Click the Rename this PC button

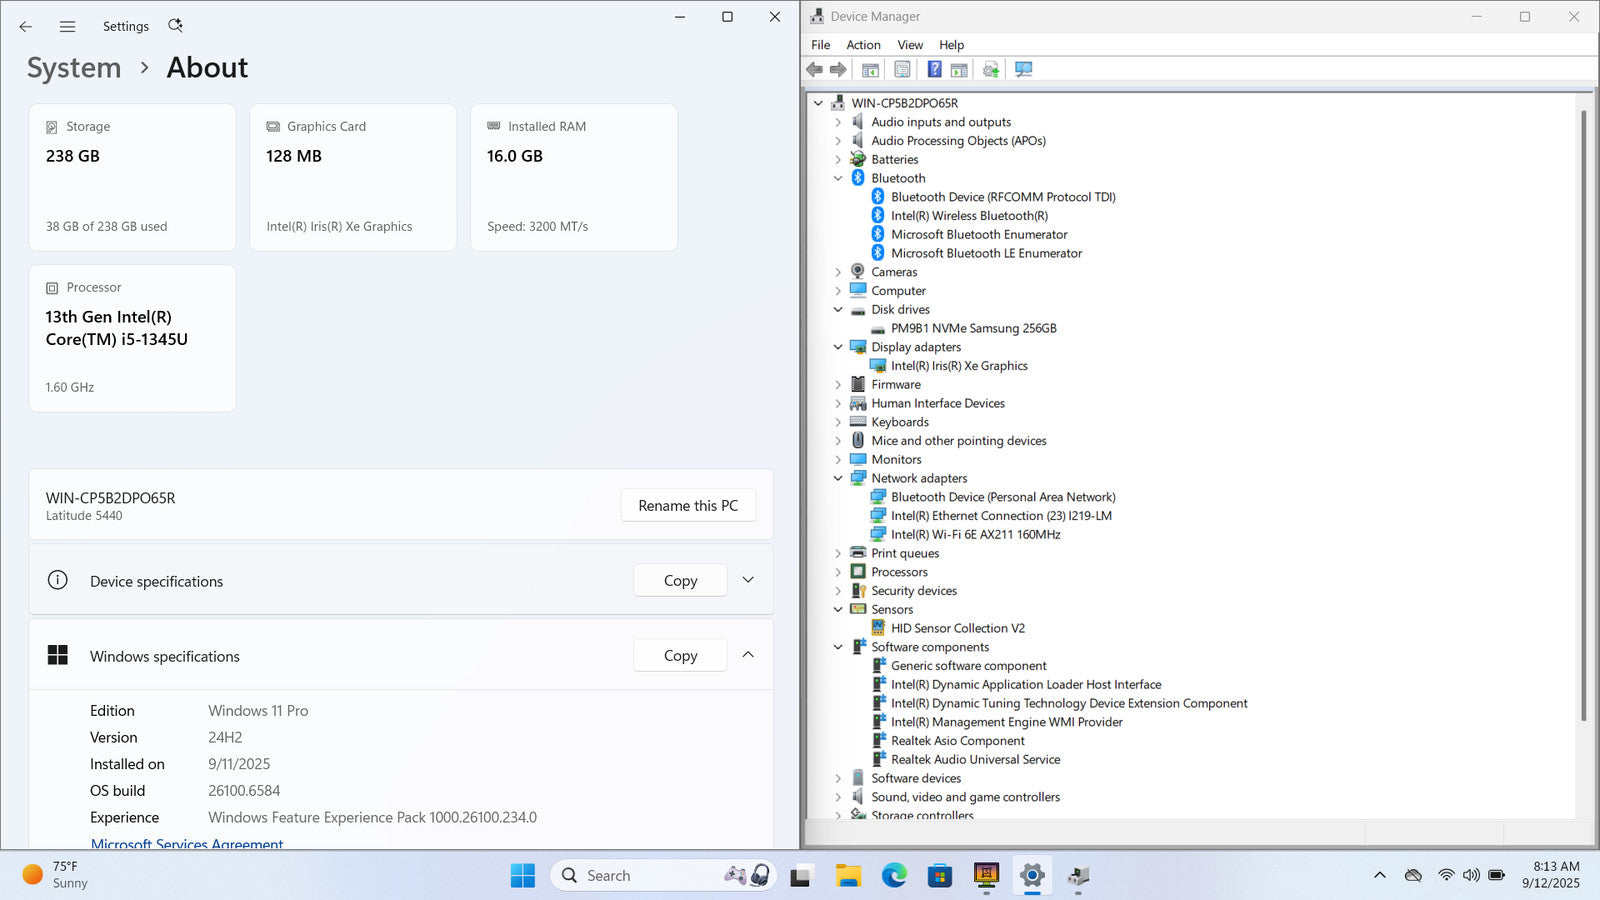click(688, 506)
